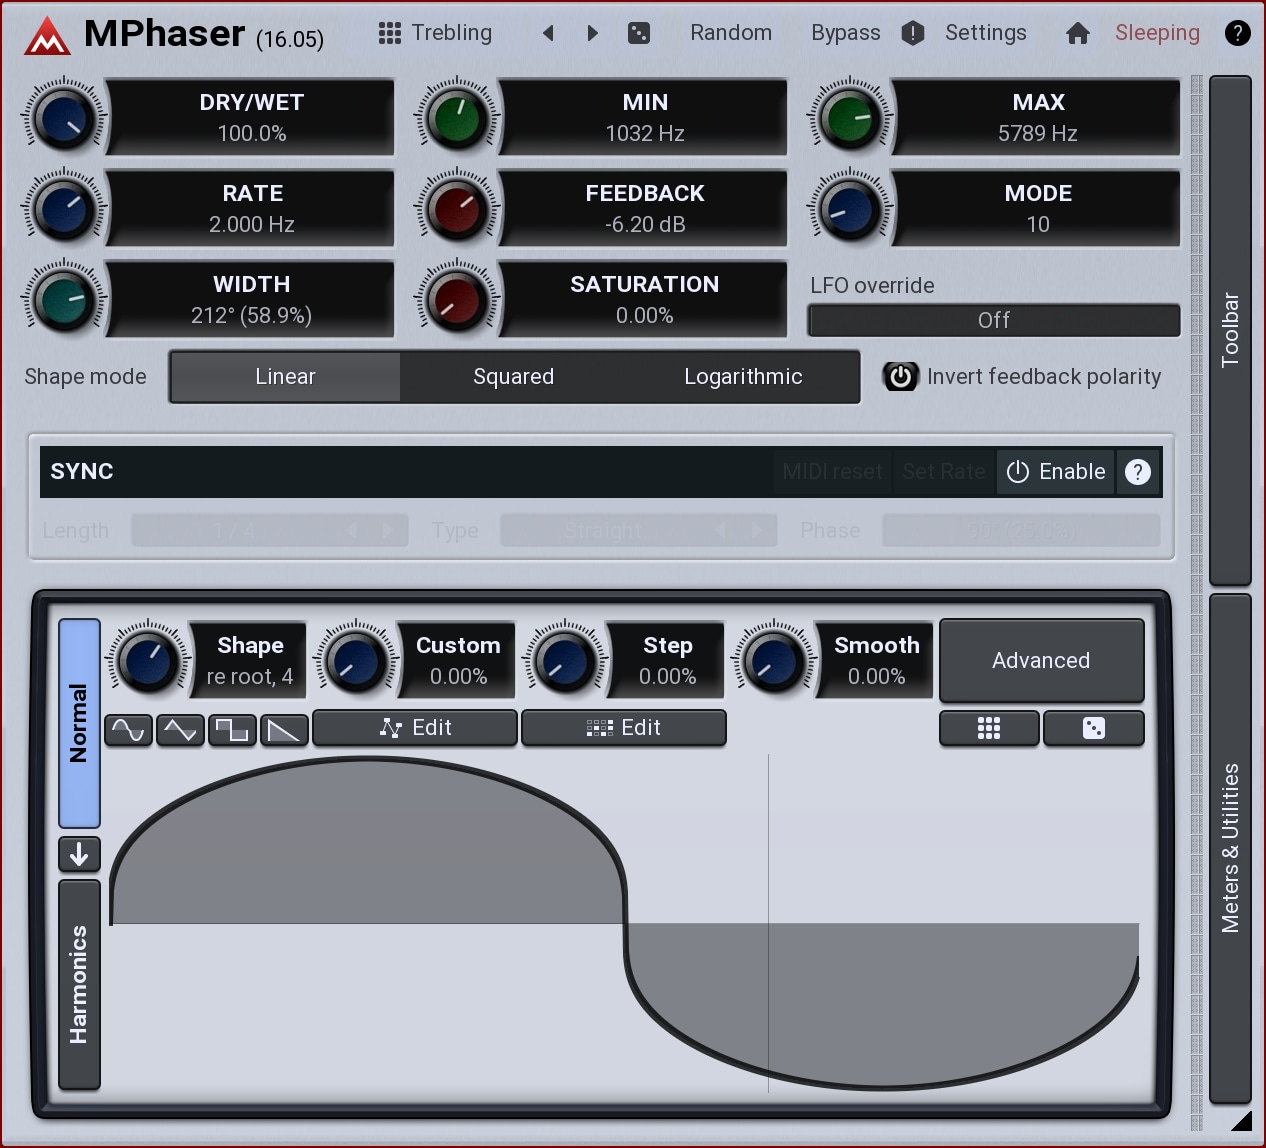The width and height of the screenshot is (1266, 1148).
Task: Expand the Toolbar side panel
Action: coord(1230,330)
